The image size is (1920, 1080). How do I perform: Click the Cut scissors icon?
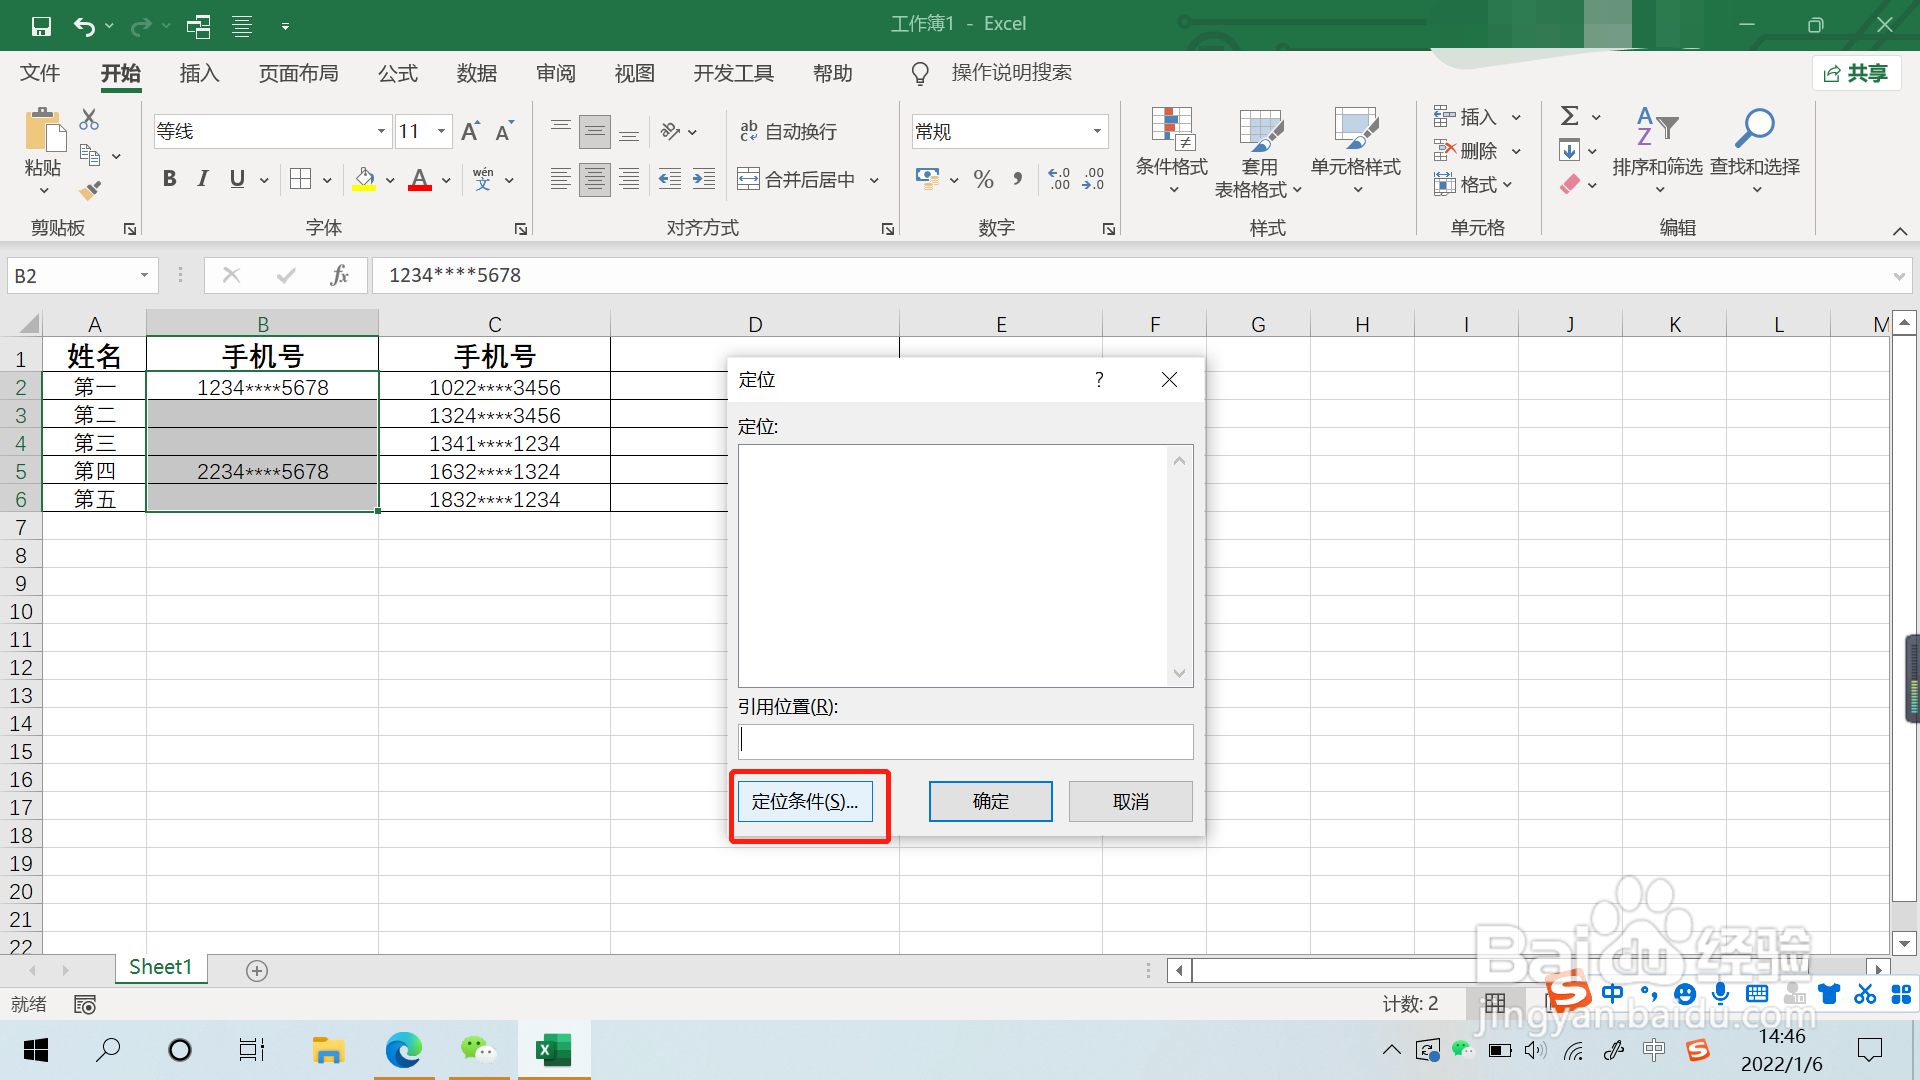click(89, 120)
